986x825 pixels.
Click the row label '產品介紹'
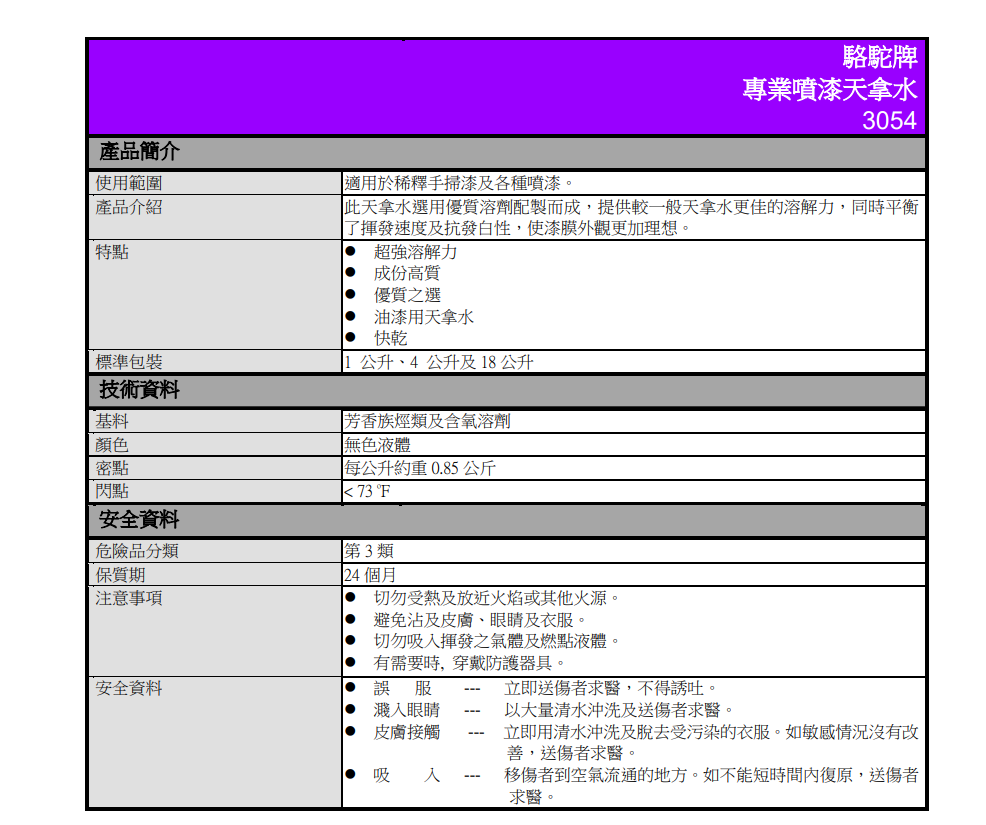(x=129, y=207)
